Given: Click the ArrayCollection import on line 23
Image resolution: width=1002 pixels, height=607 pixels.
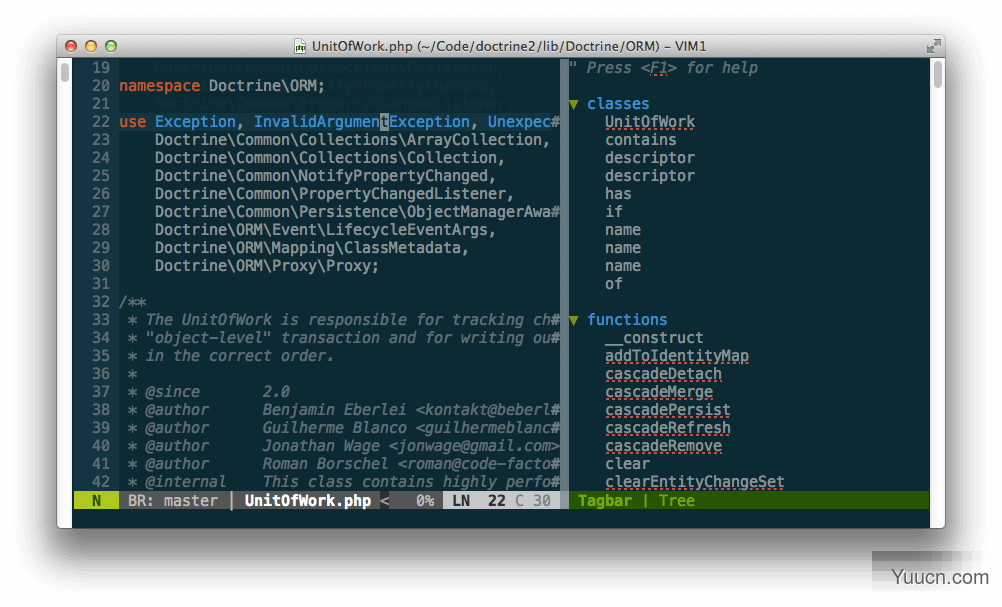Looking at the screenshot, I should 352,140.
